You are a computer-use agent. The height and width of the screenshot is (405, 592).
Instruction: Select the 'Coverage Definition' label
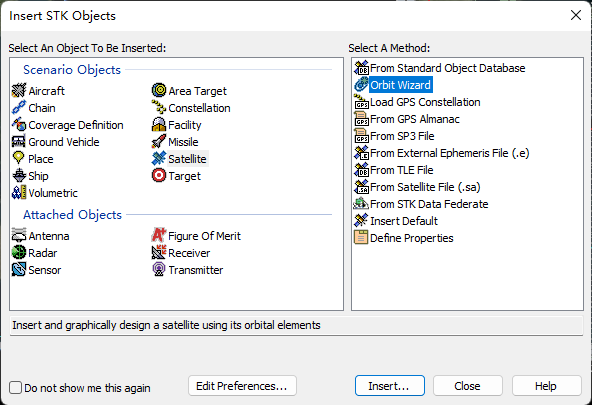tap(76, 125)
